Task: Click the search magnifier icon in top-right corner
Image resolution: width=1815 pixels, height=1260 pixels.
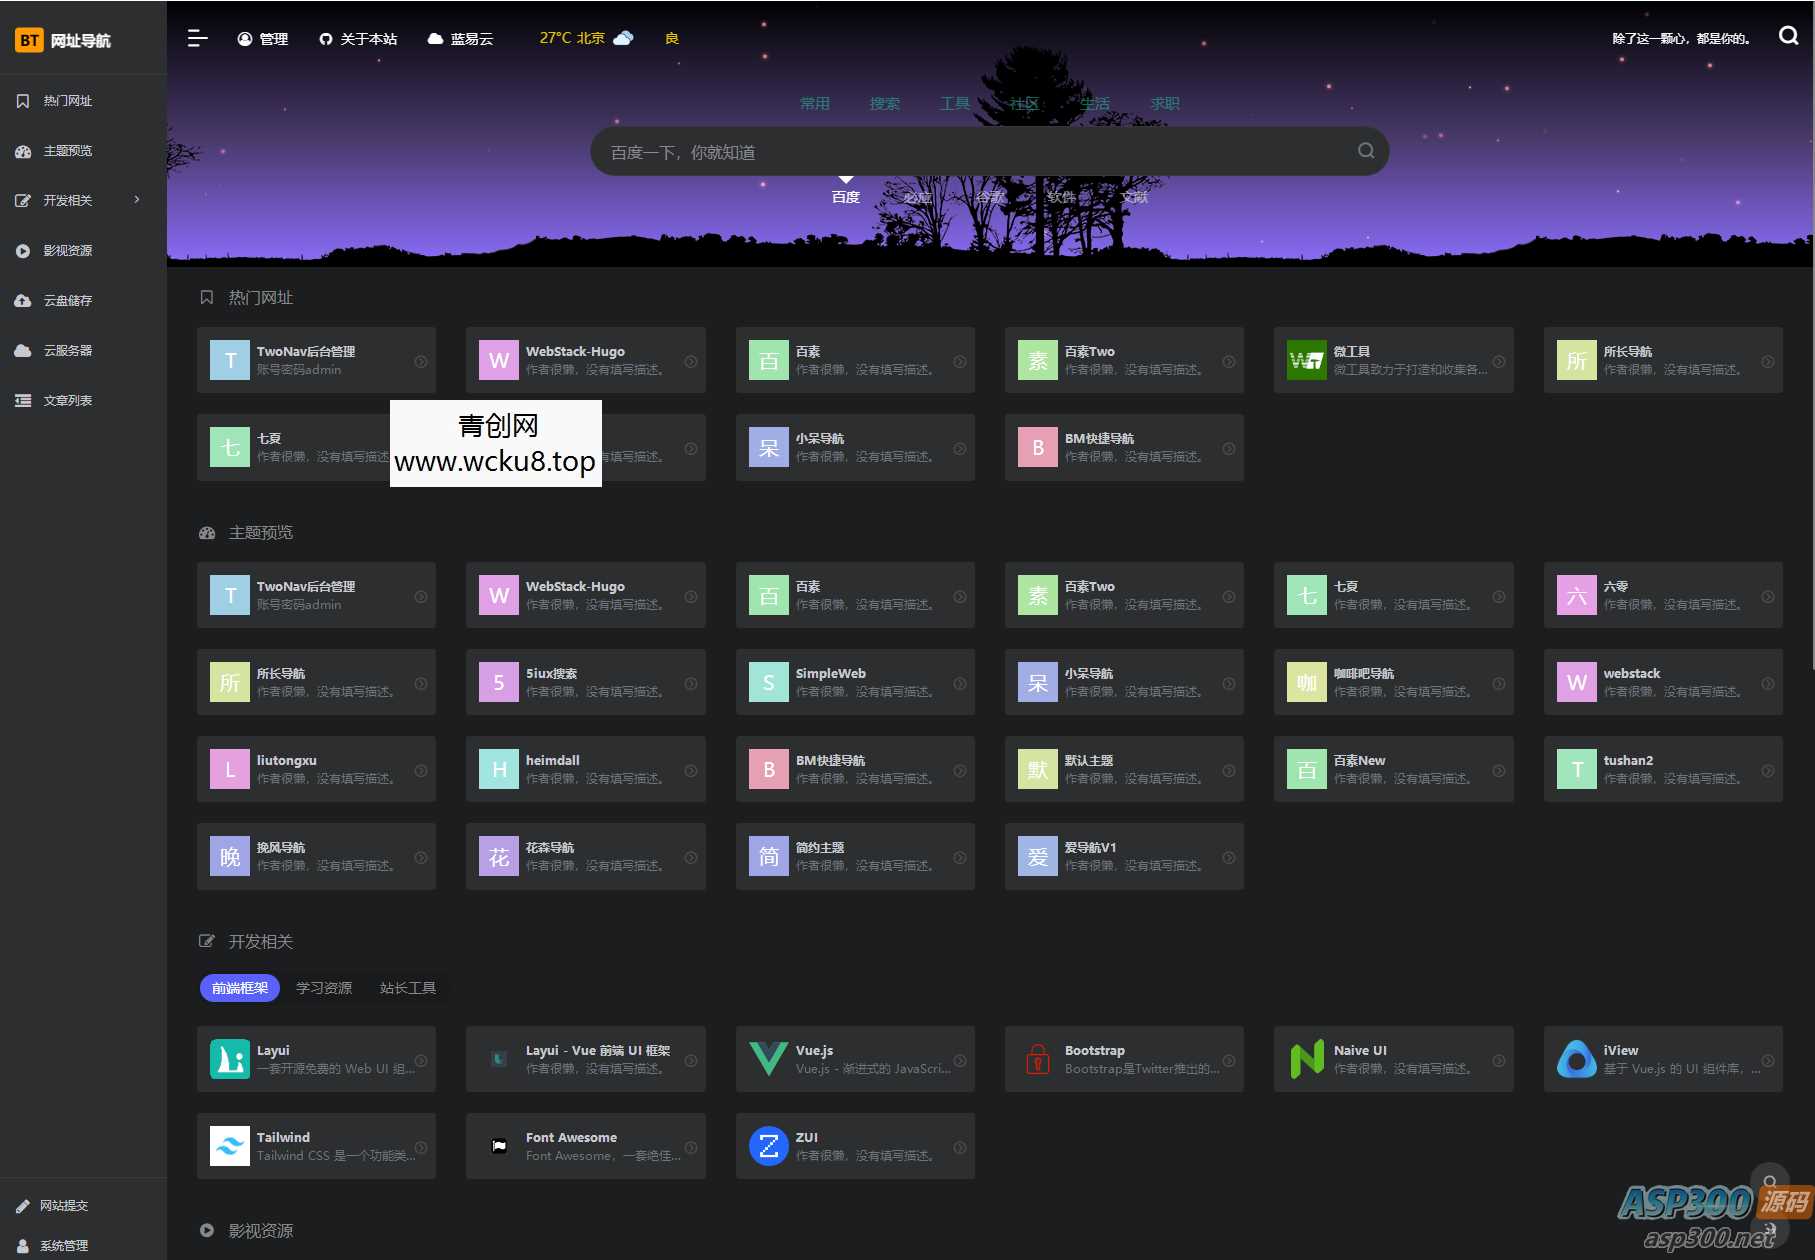Action: (1788, 36)
